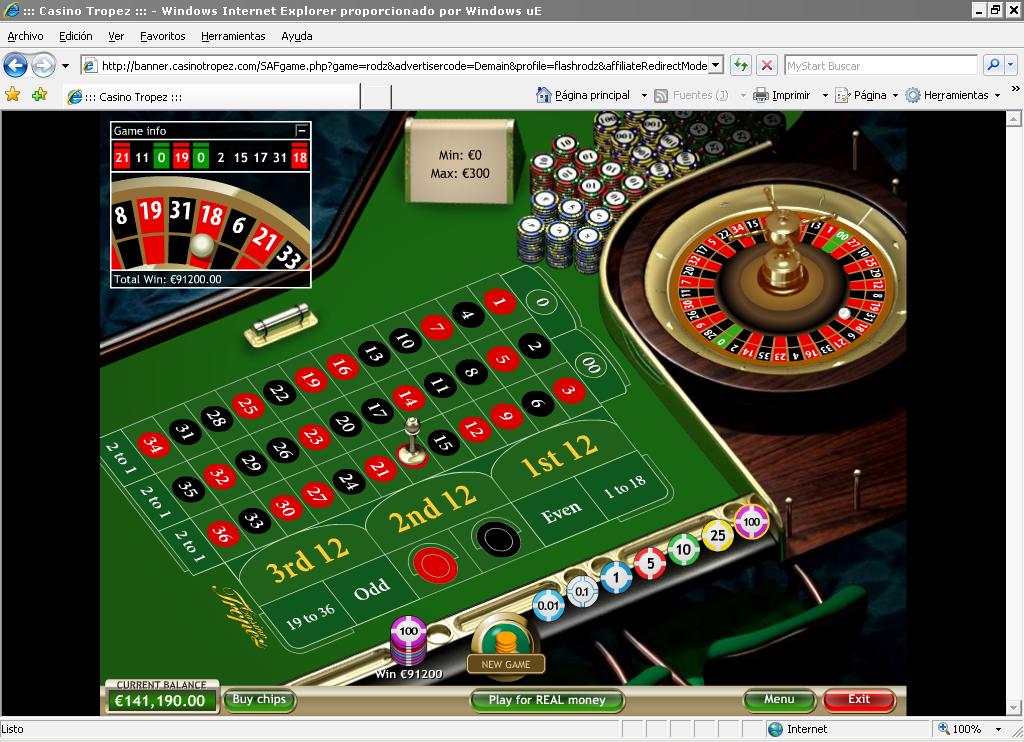
Task: Bet on the red color spot
Action: click(434, 564)
